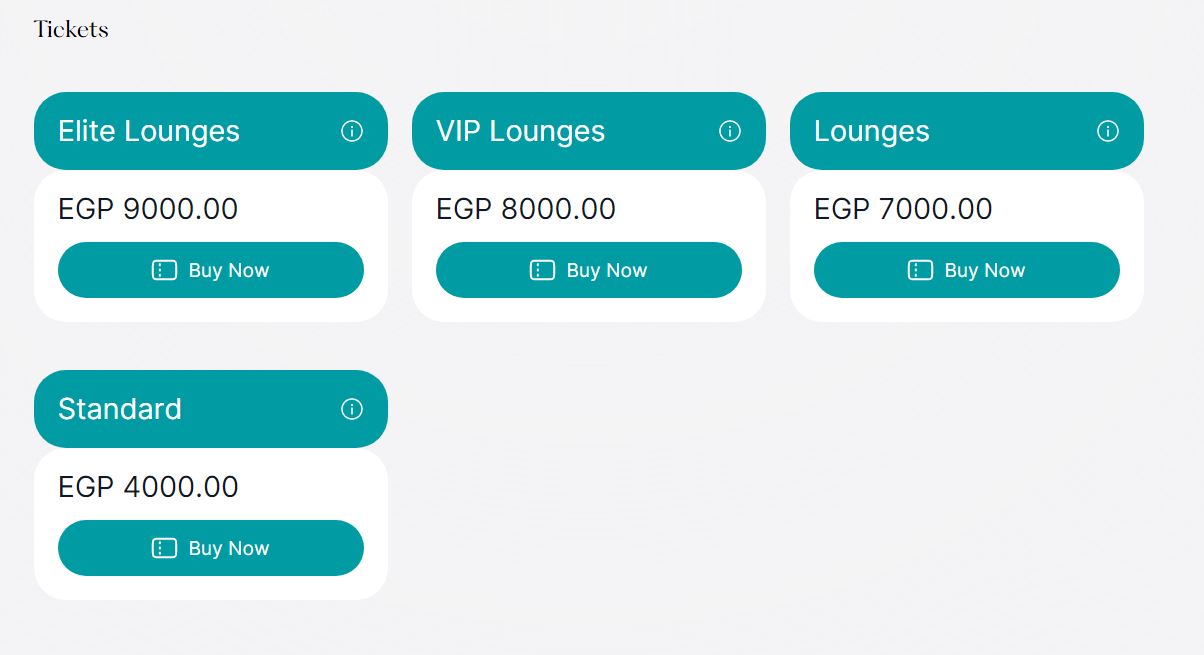View info icon for Standard ticket
This screenshot has width=1204, height=655.
pos(352,409)
